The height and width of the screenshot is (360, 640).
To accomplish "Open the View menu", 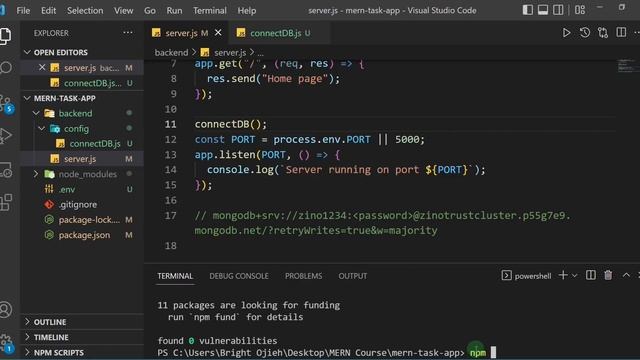I will point(123,10).
